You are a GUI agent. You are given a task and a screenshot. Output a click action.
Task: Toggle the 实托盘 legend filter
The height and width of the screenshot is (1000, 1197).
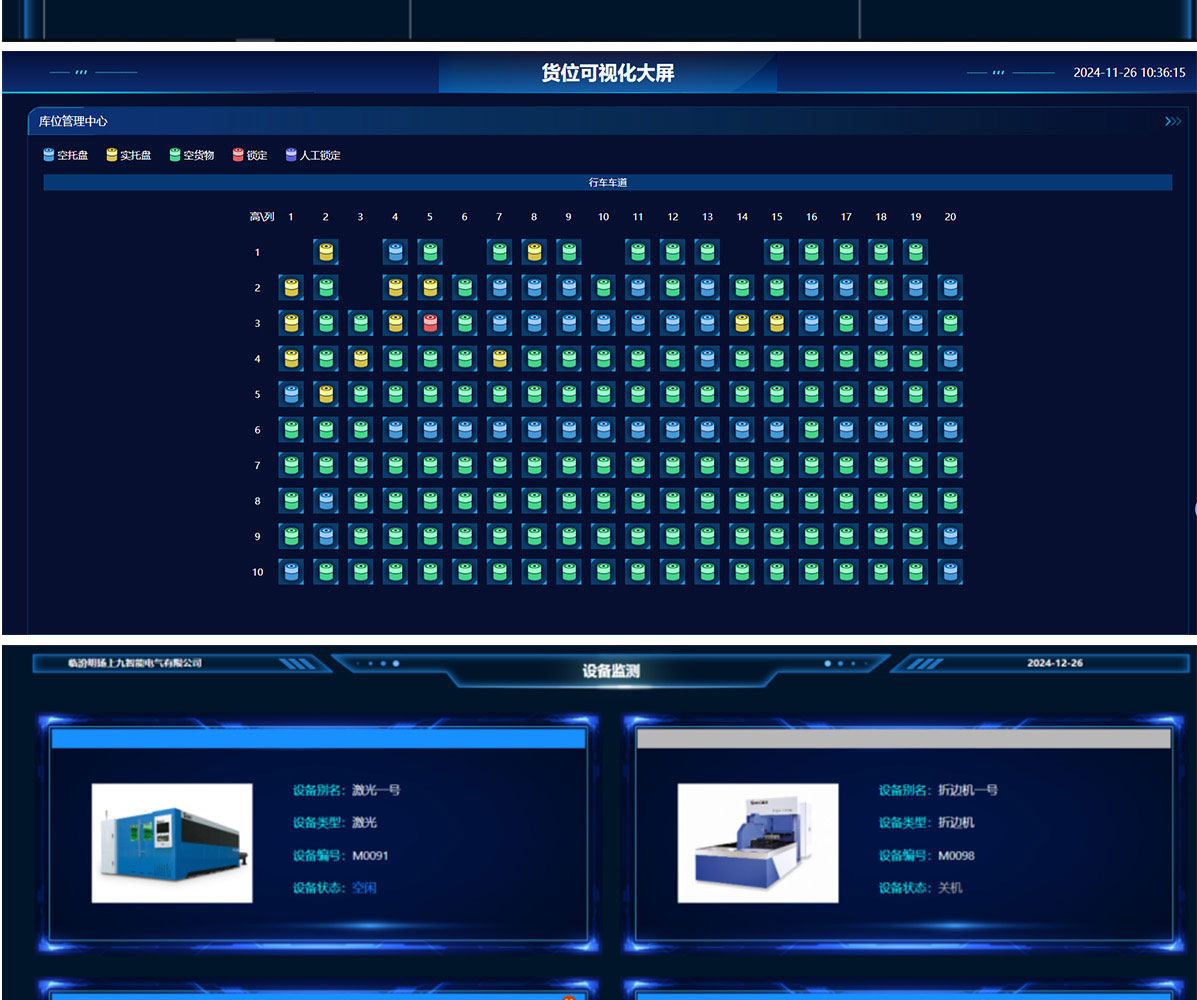[x=129, y=155]
